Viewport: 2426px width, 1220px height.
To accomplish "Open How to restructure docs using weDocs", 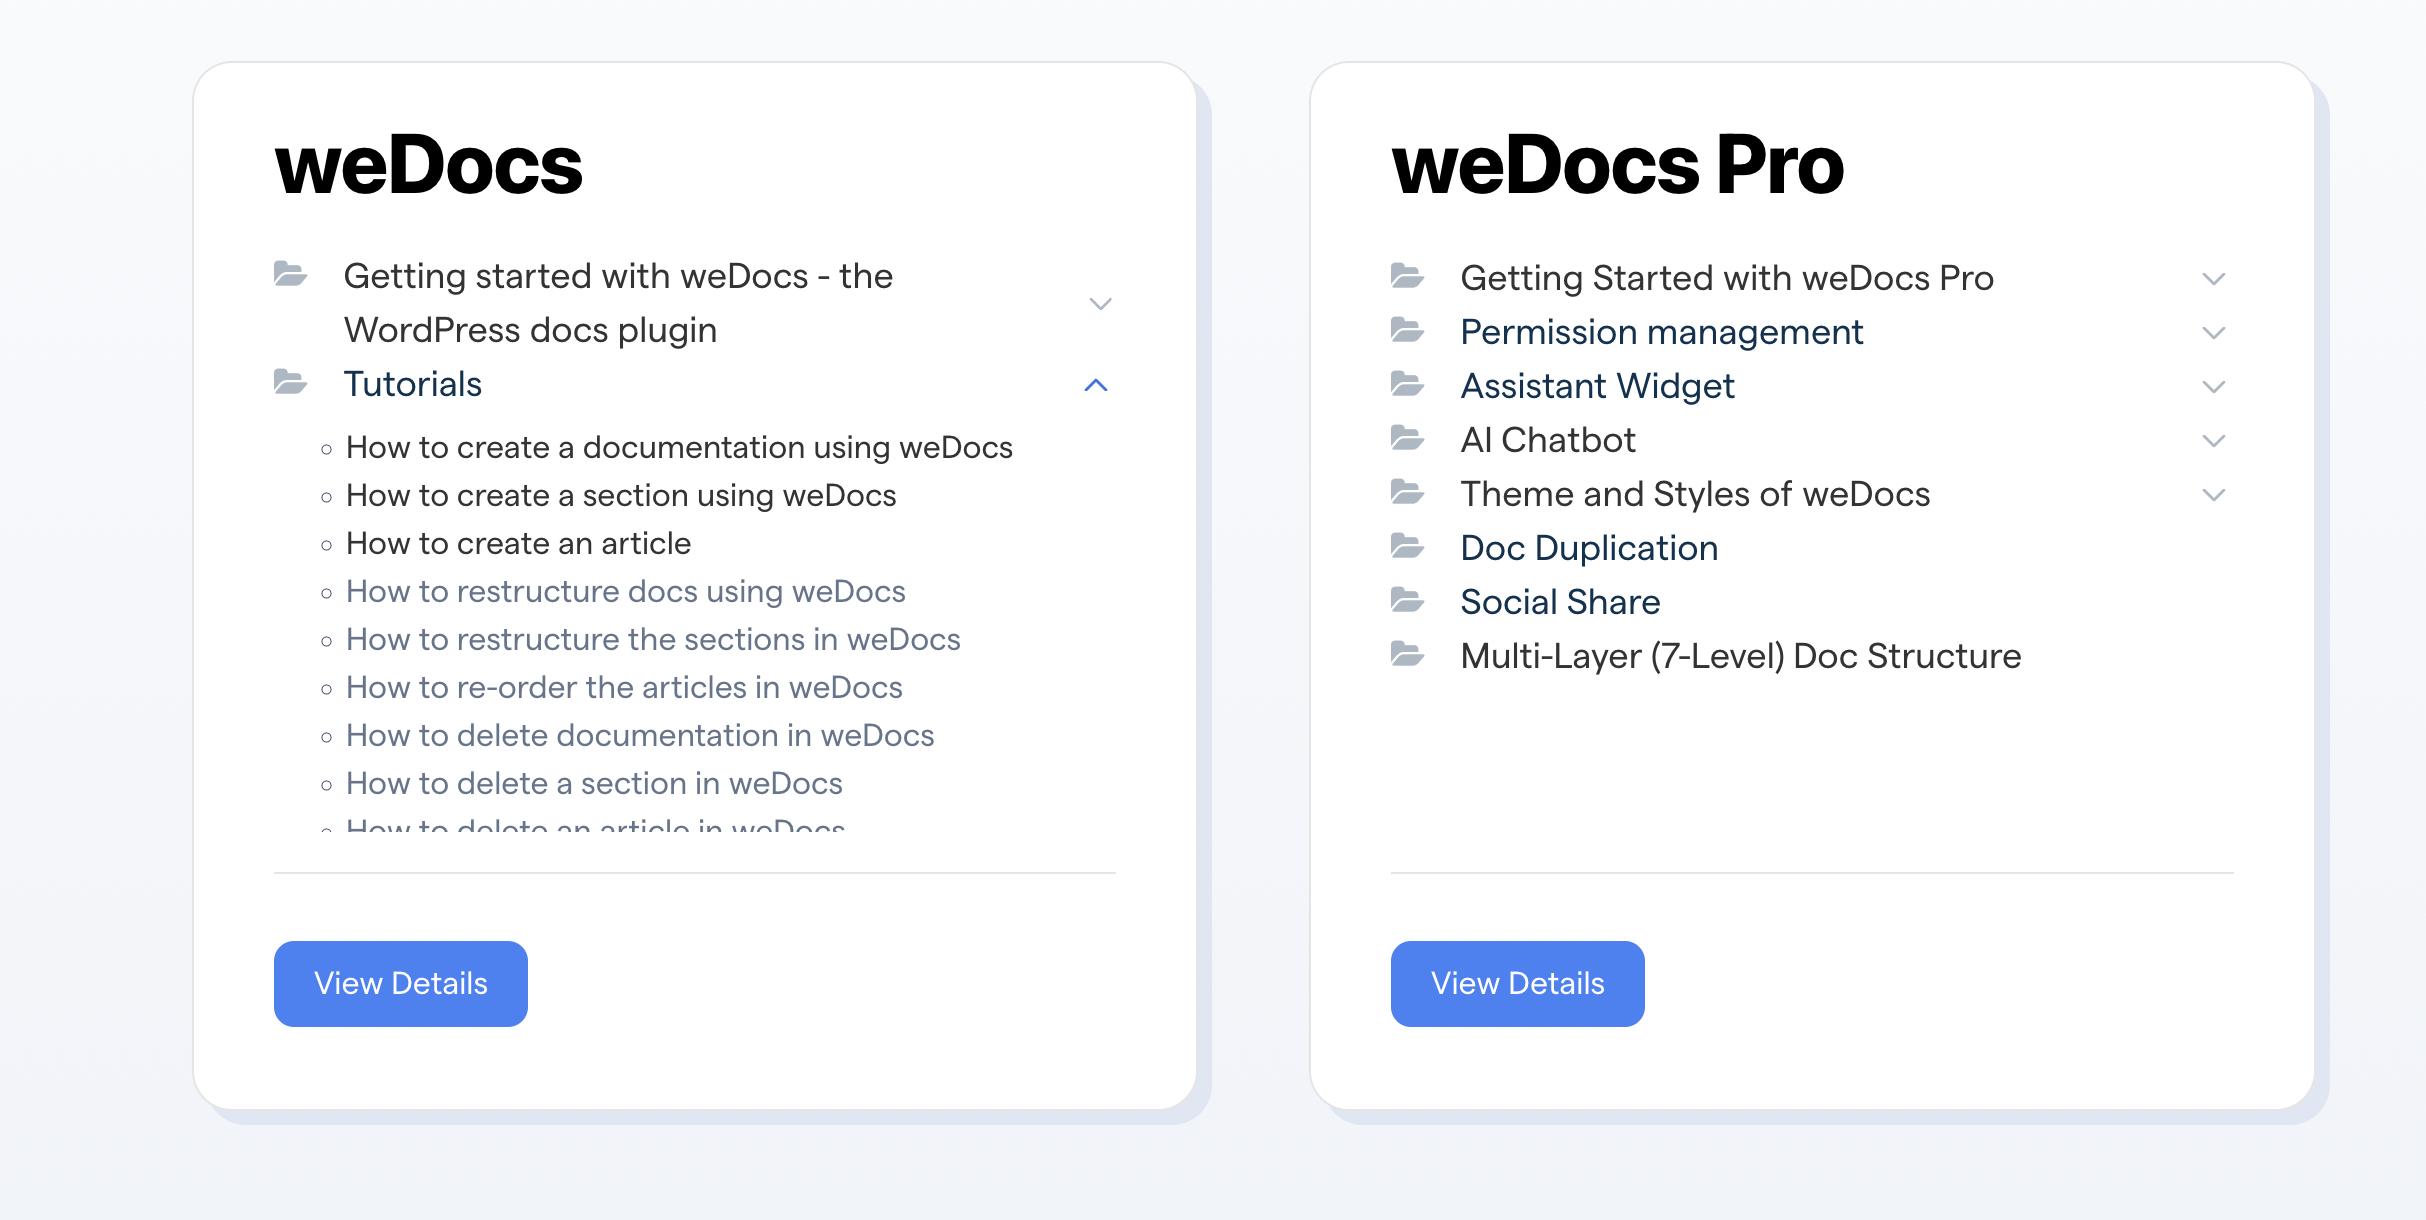I will click(625, 591).
